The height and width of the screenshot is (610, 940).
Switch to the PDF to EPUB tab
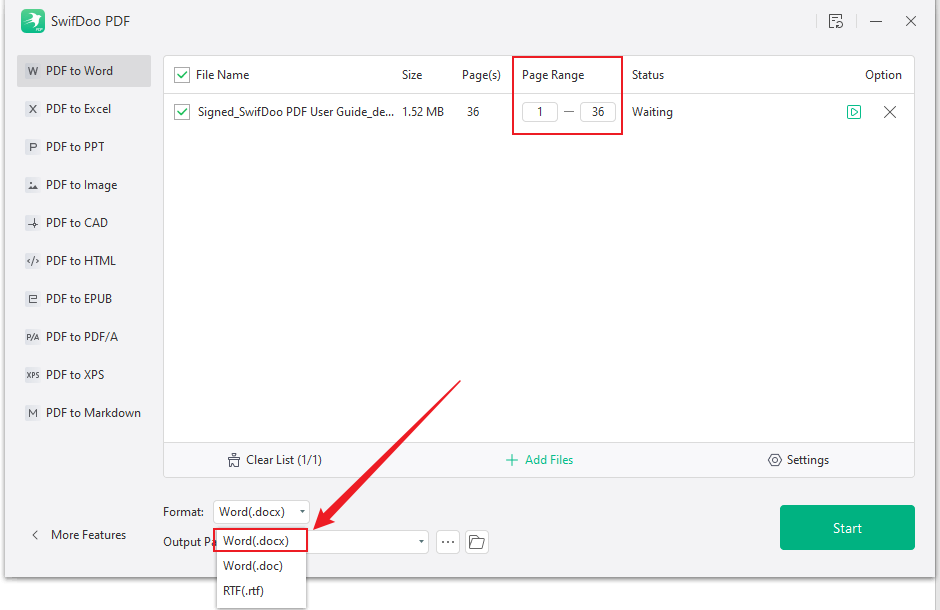pos(84,299)
